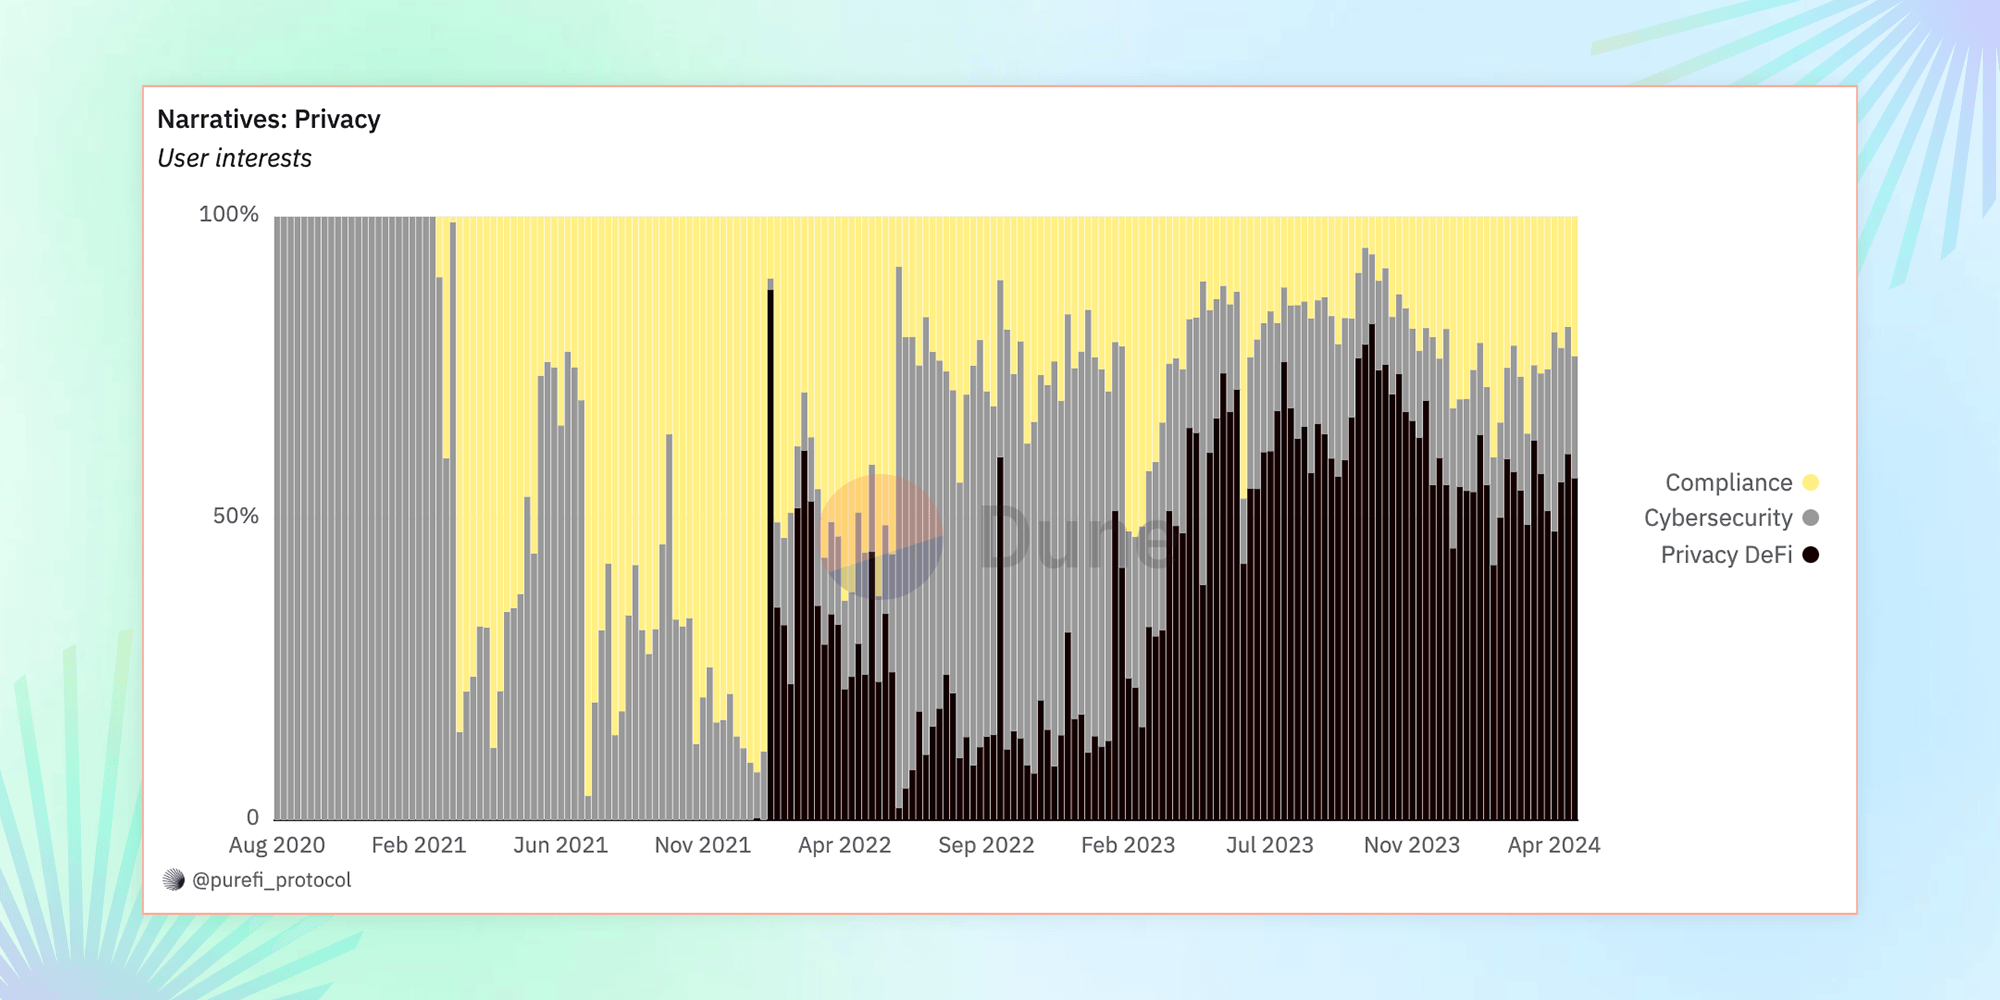Click the Privacy DeFi black legend dot
Screen dimensions: 2000x1000
1810,555
